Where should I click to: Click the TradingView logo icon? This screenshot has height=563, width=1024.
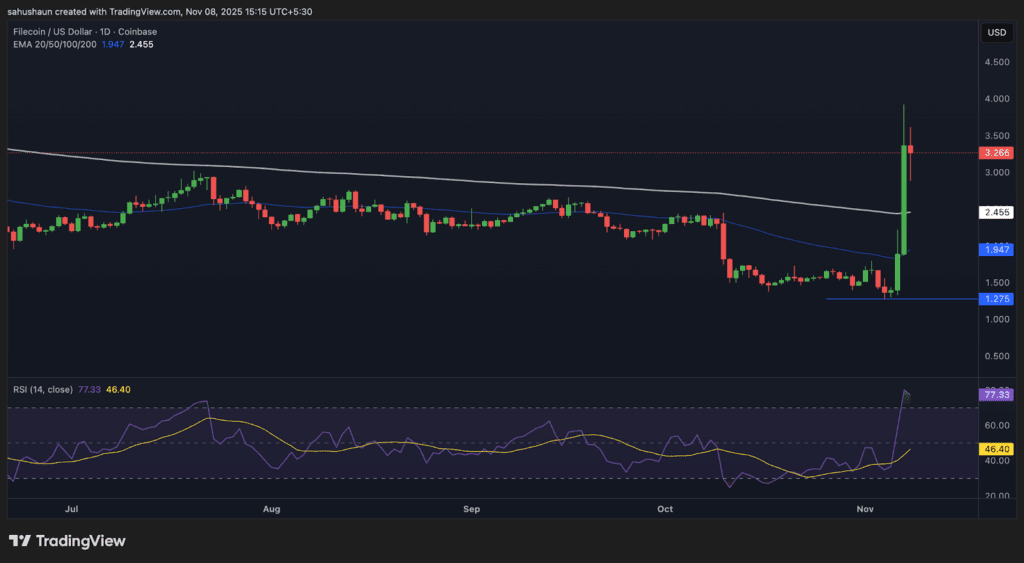pos(22,541)
